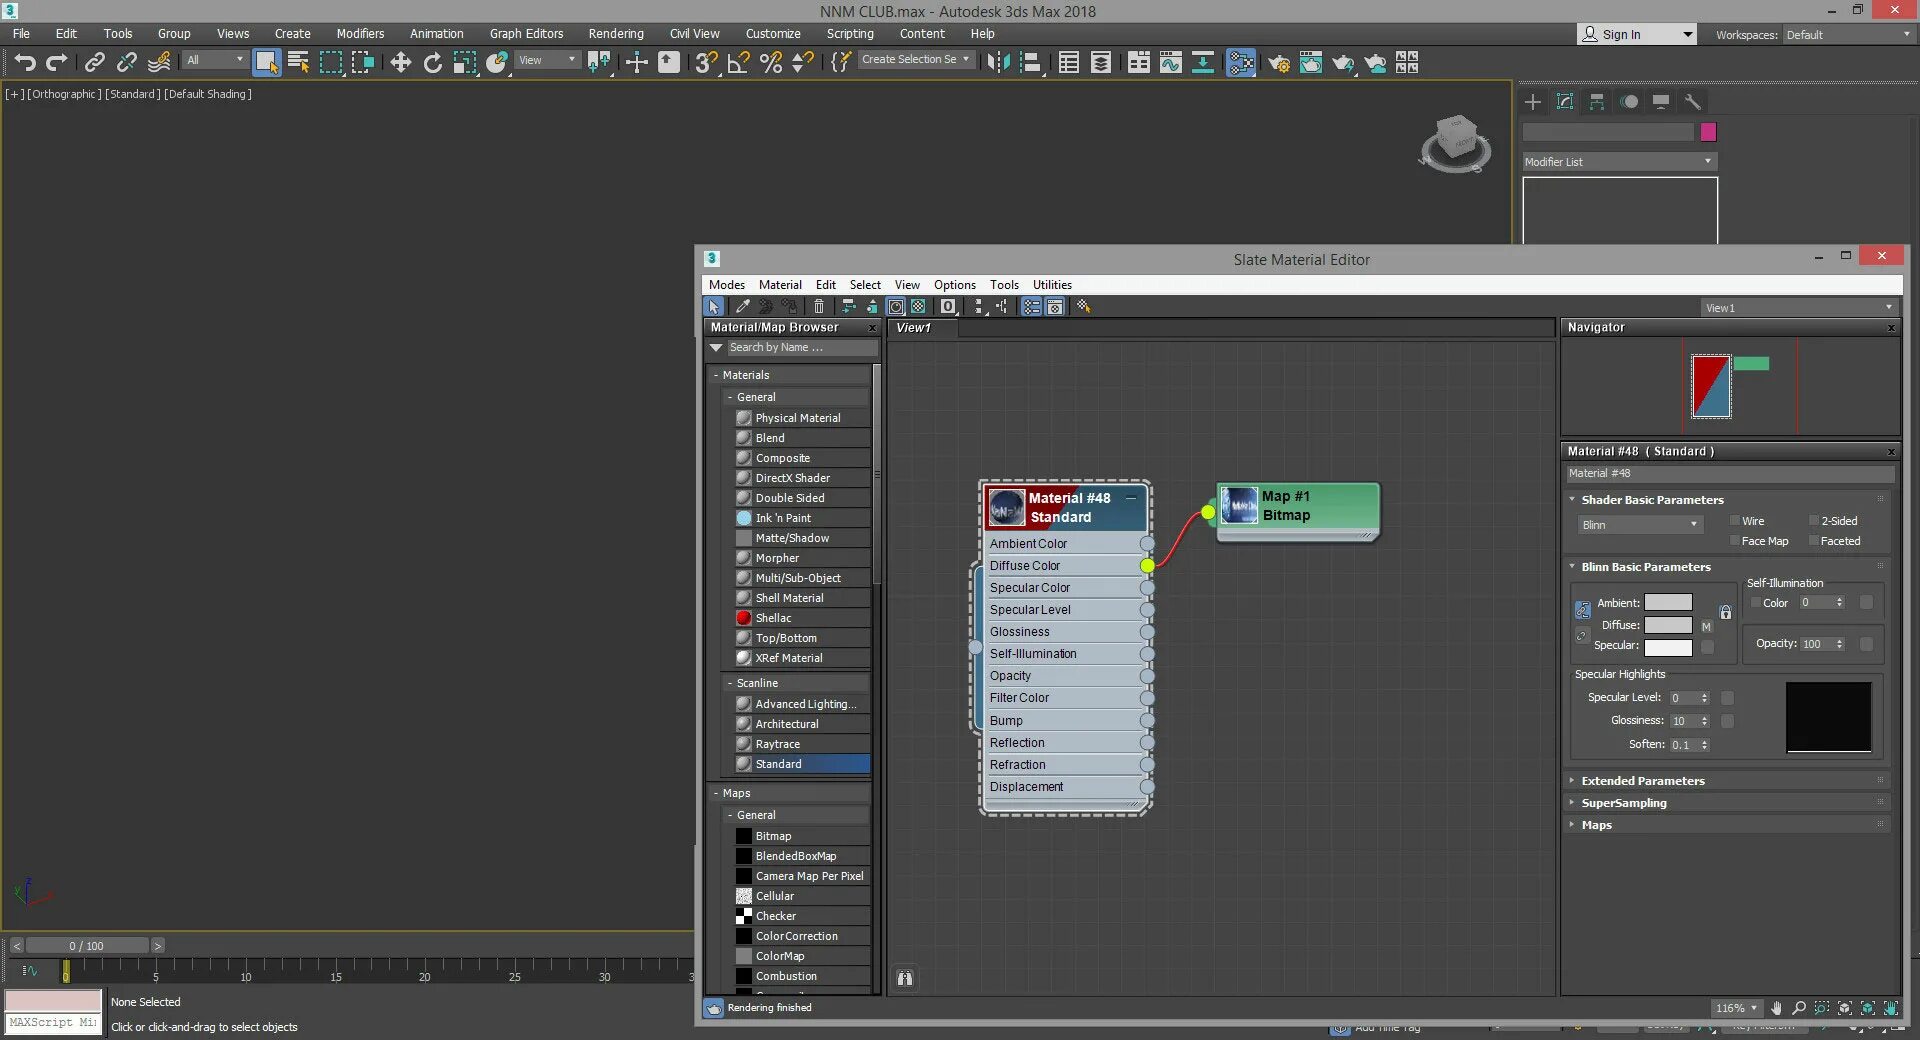Select the Eyedropper pick material tool

click(742, 307)
